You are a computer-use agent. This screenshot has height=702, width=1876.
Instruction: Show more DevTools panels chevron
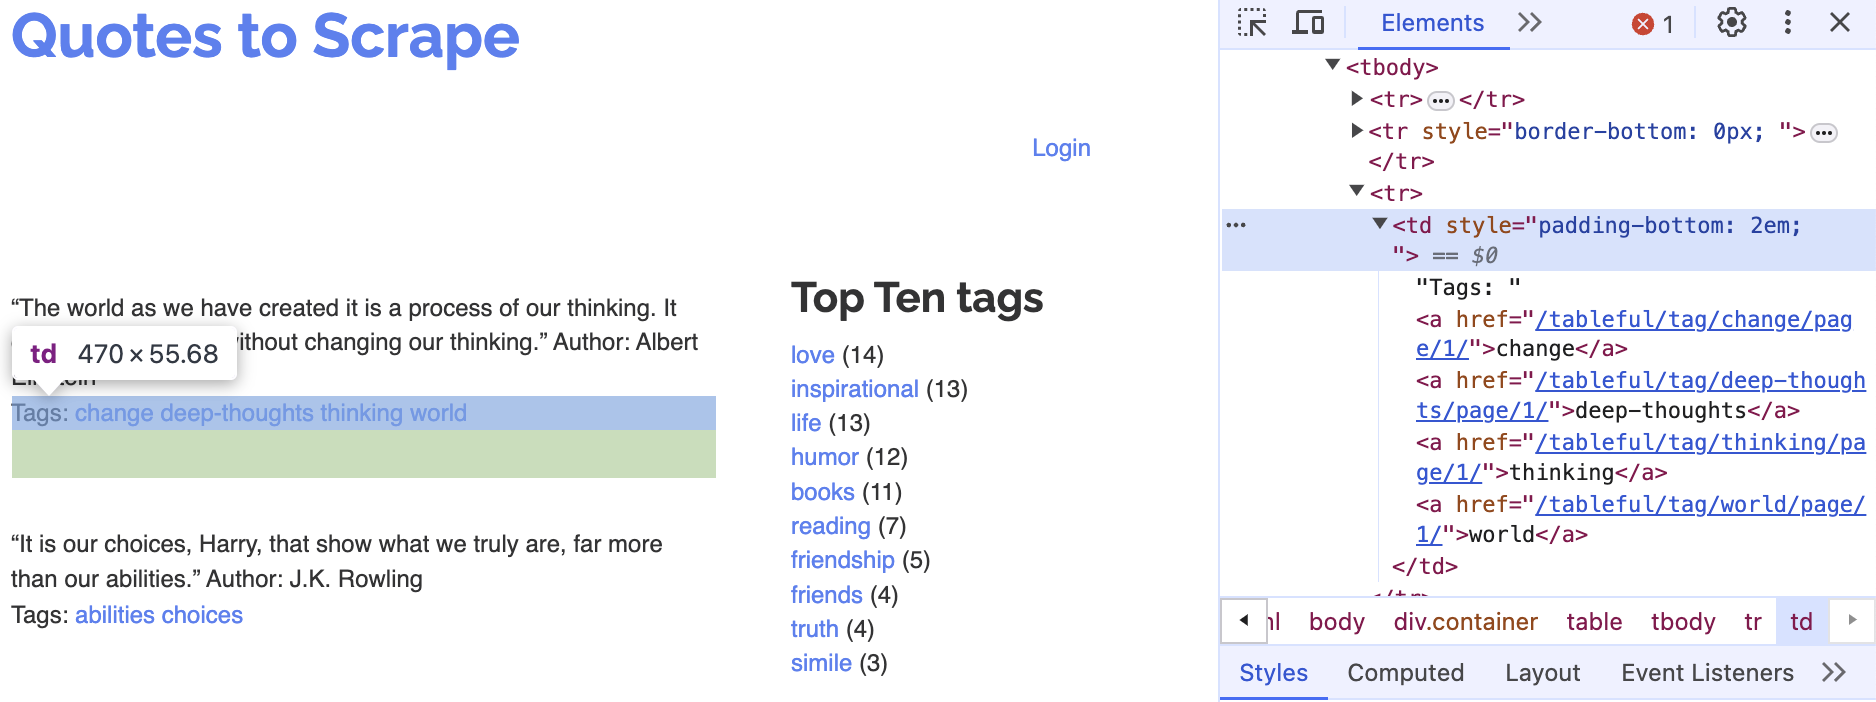tap(1529, 23)
